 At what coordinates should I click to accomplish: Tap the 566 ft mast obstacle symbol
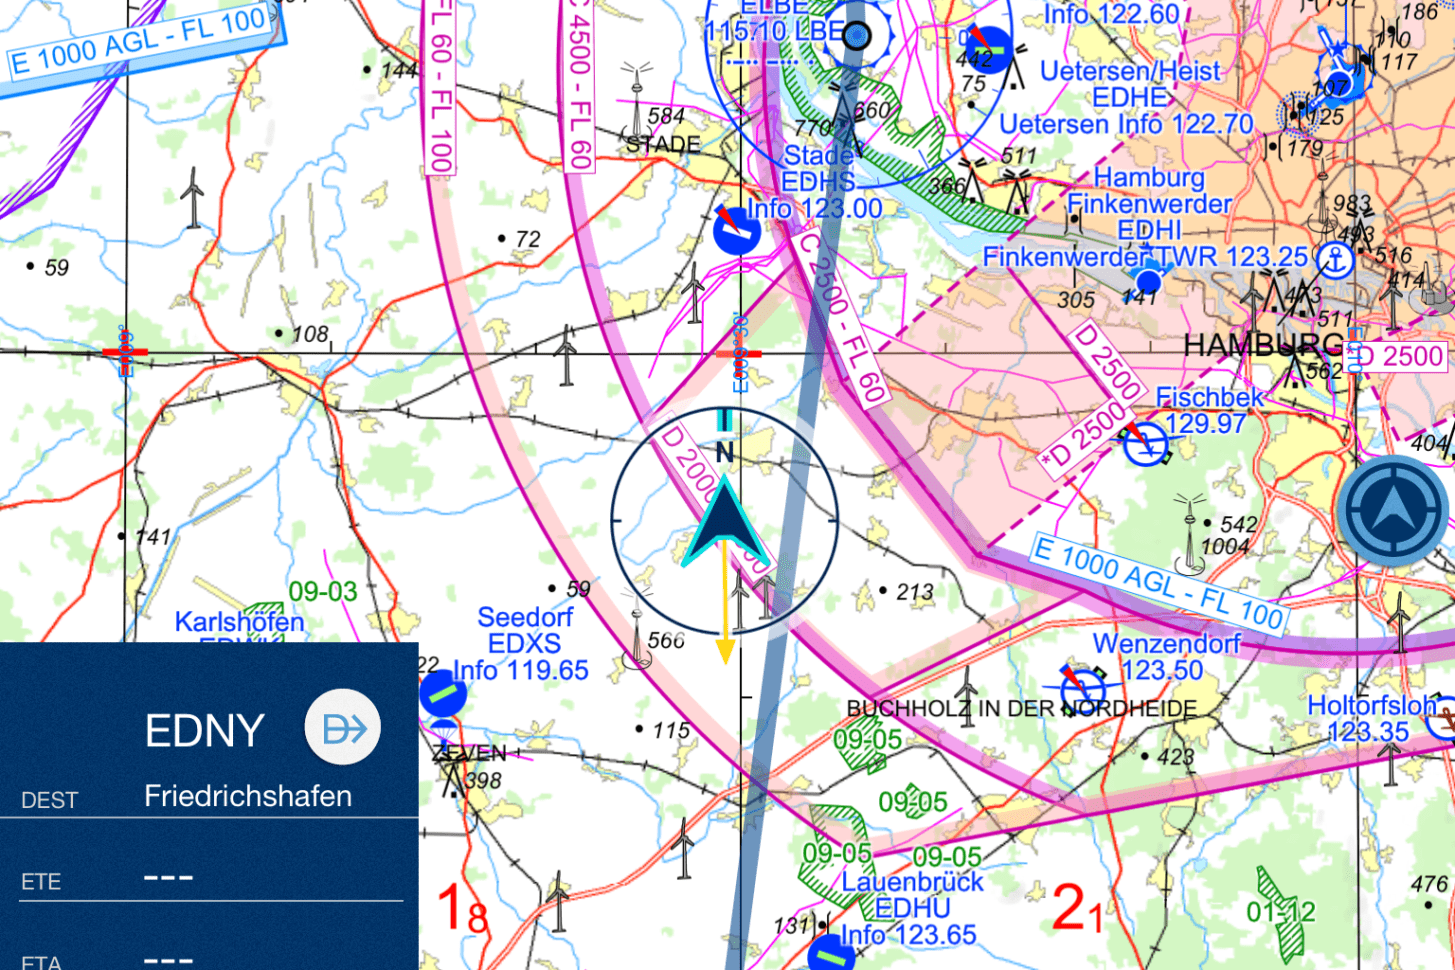tap(636, 637)
